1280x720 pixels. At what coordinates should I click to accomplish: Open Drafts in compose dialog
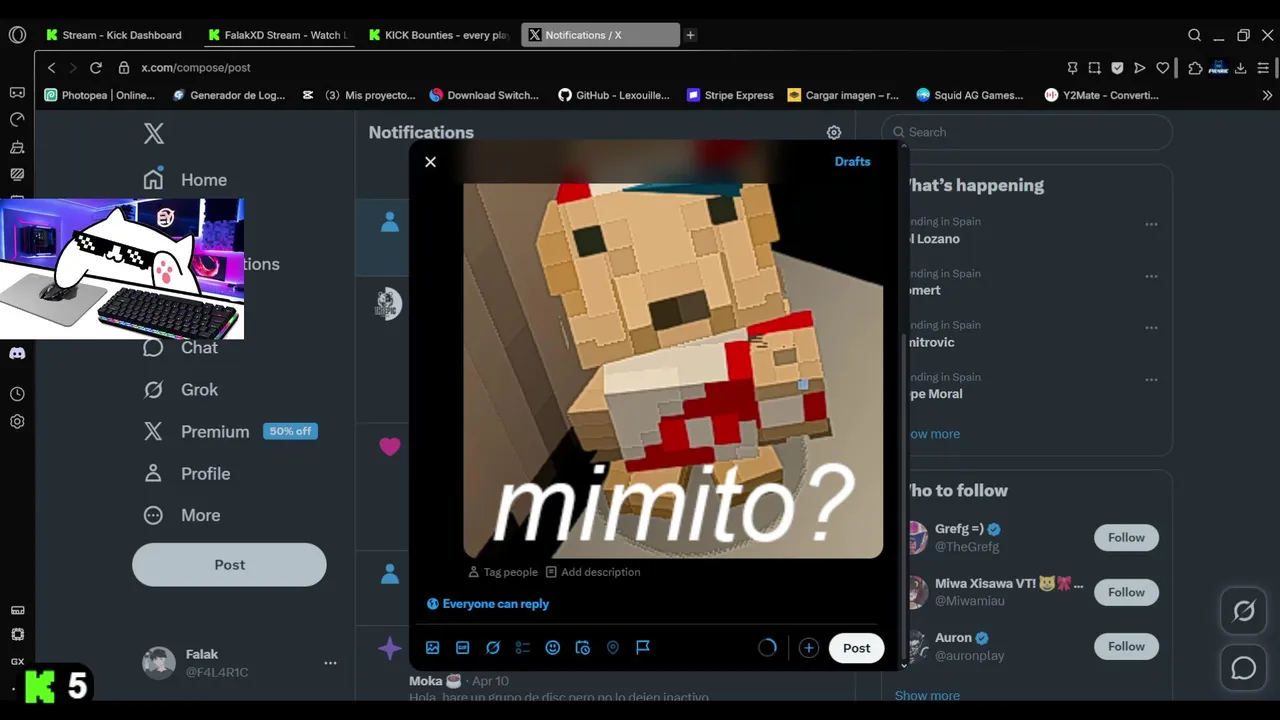(x=852, y=161)
